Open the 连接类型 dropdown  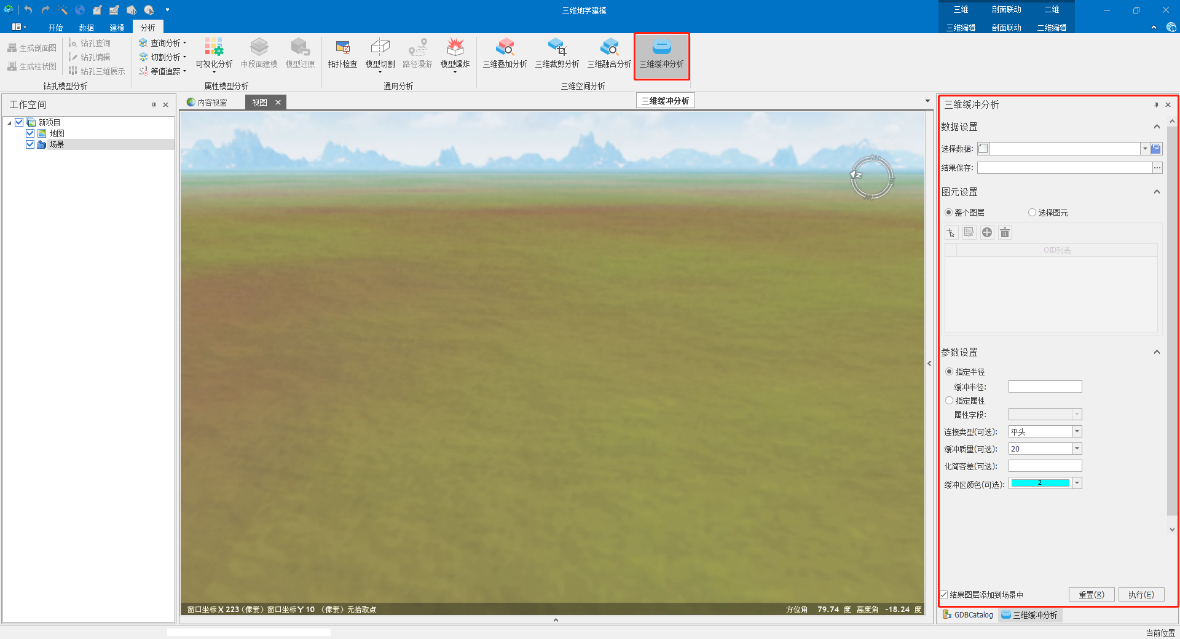[x=1076, y=432]
